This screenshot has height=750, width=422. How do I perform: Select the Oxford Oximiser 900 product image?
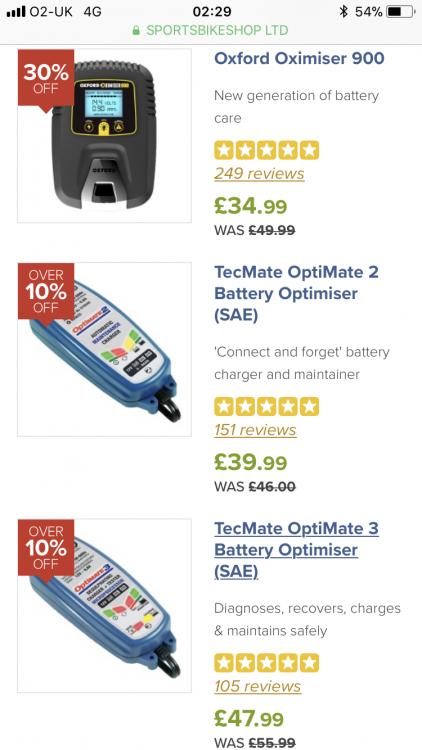coord(104,135)
